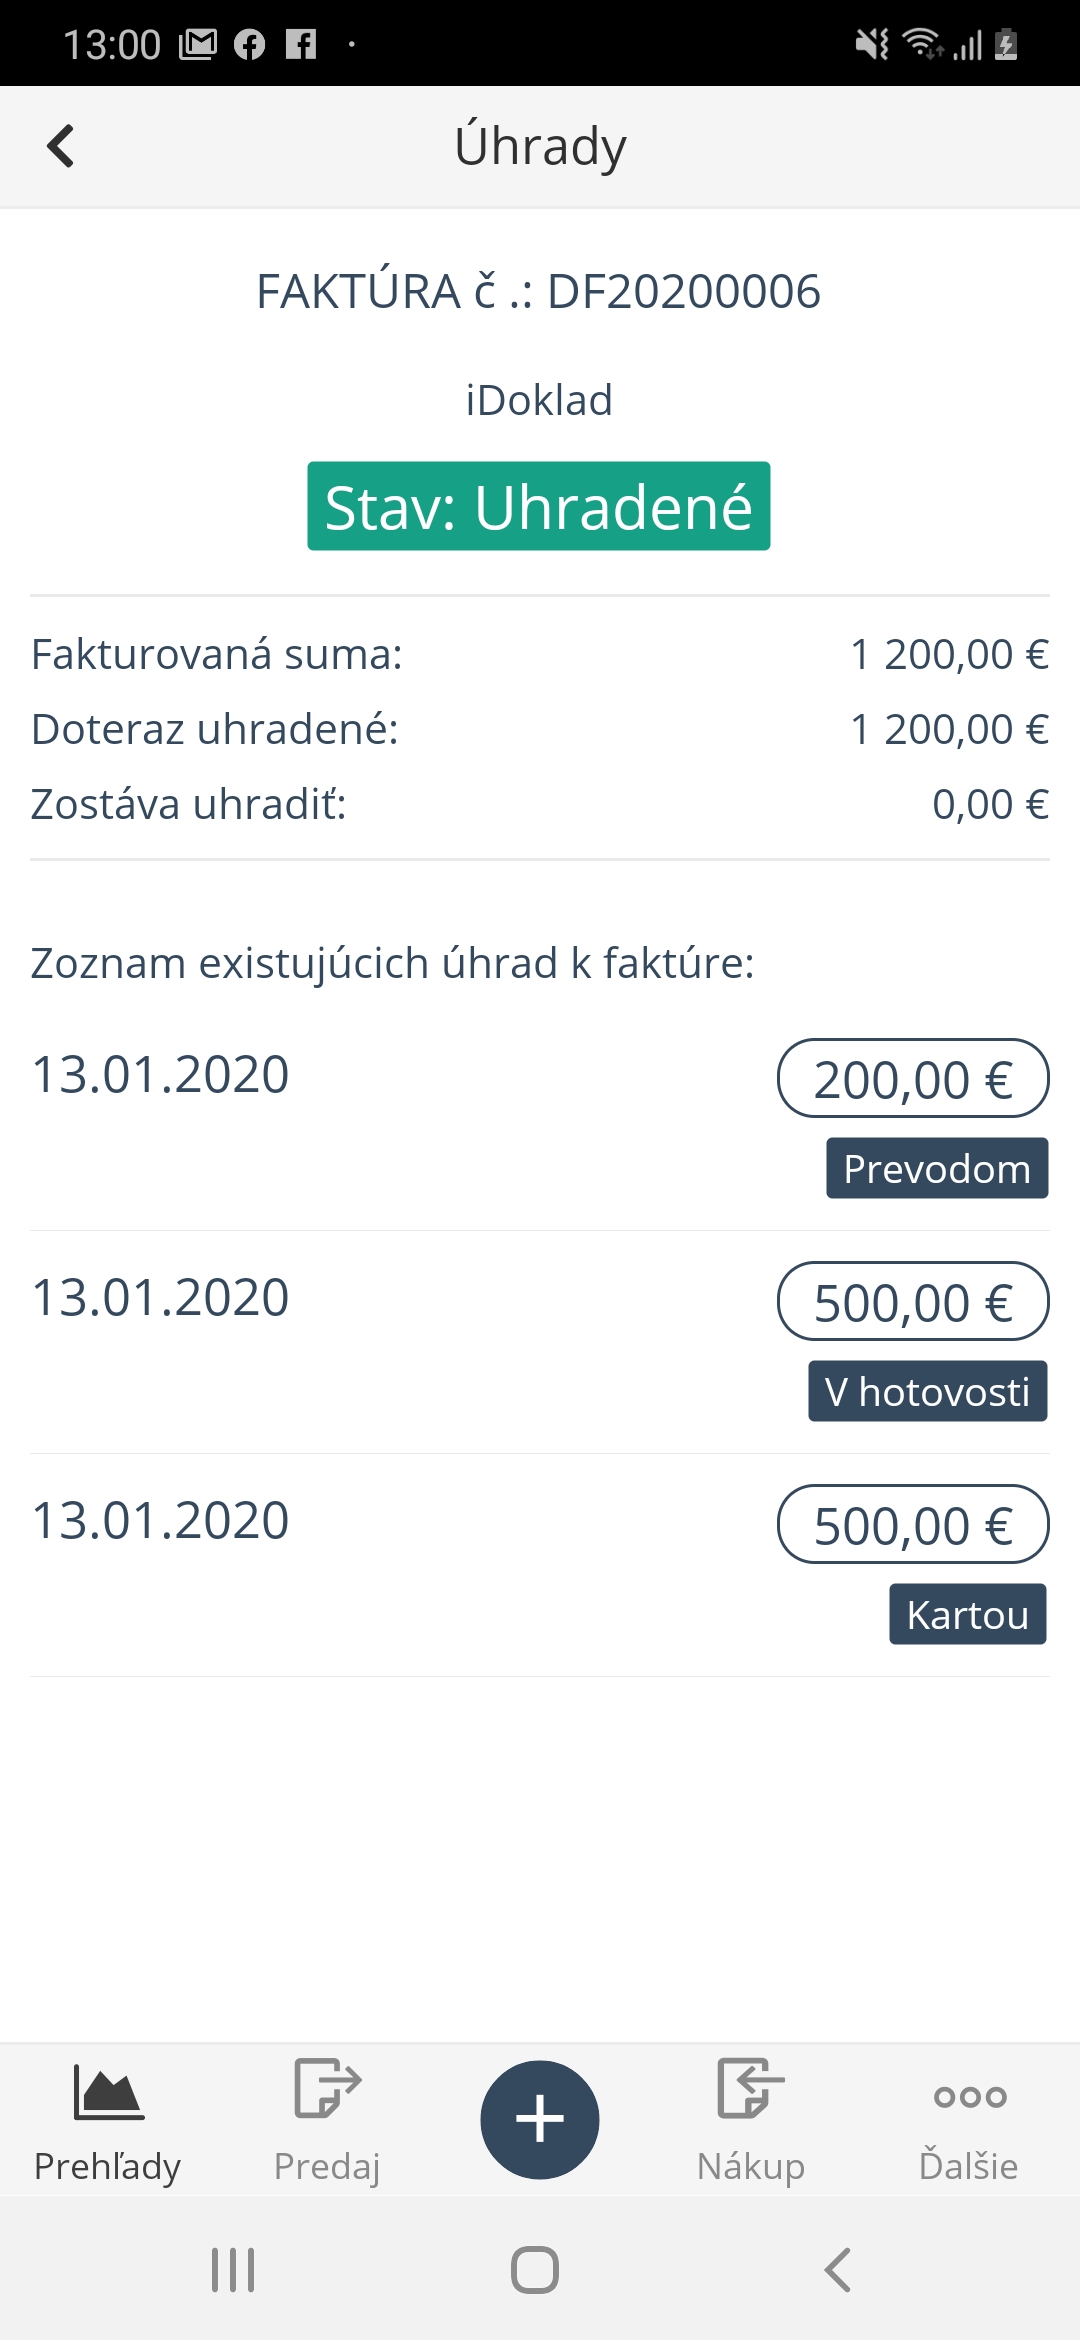Tap the V hotovosti payment tag
This screenshot has width=1080, height=2340.
tap(927, 1391)
